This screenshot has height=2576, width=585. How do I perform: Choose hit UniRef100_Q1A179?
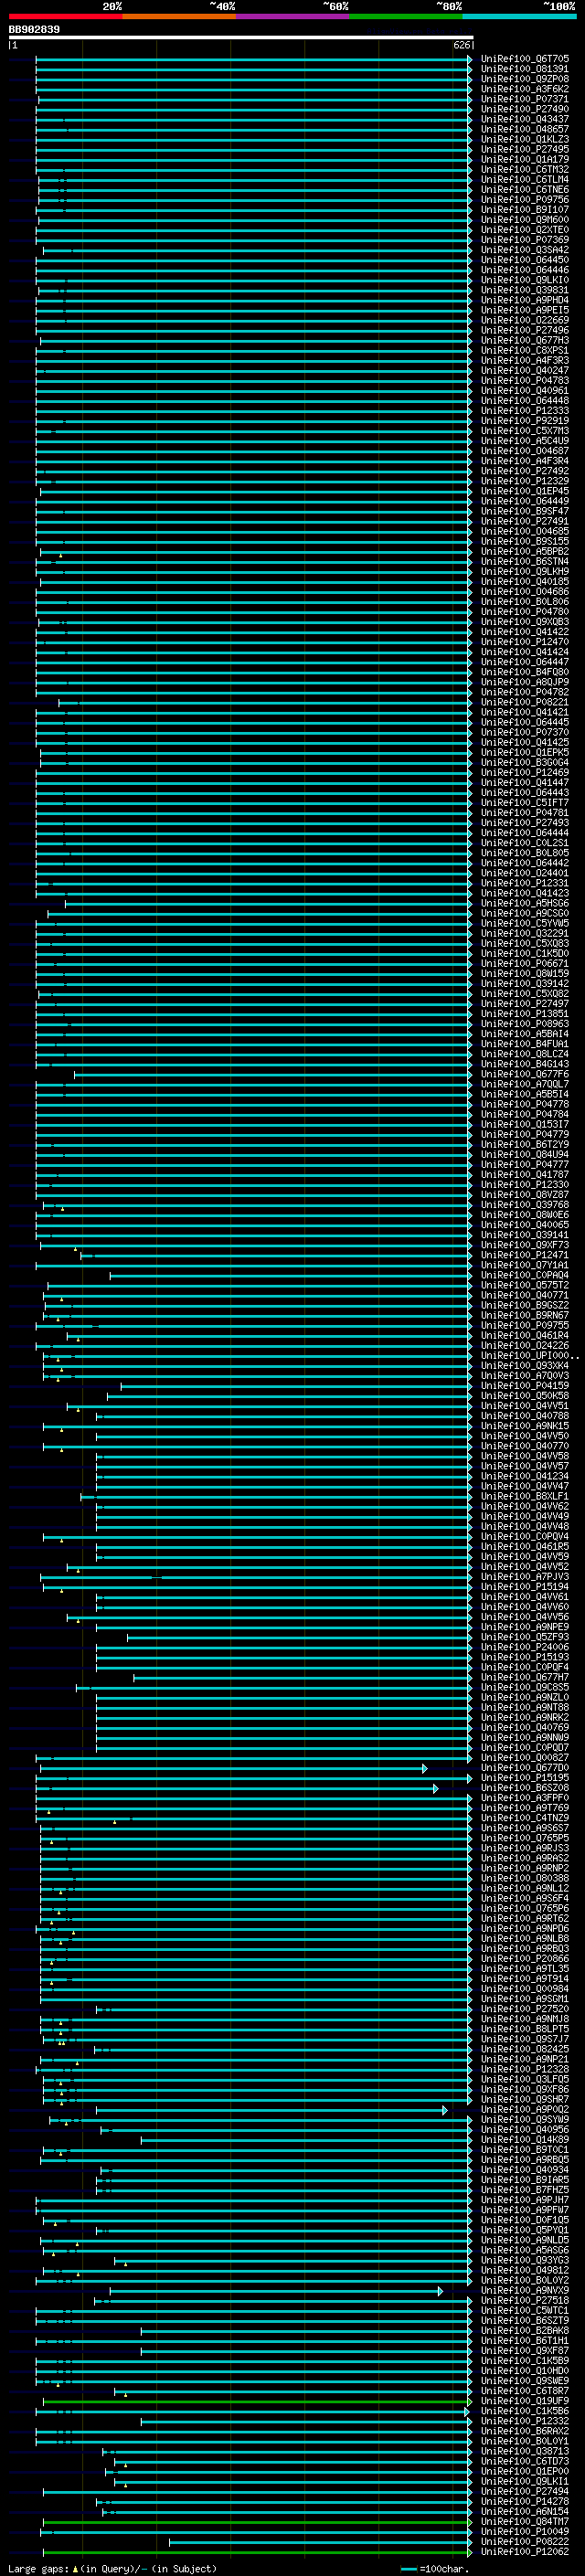[525, 159]
